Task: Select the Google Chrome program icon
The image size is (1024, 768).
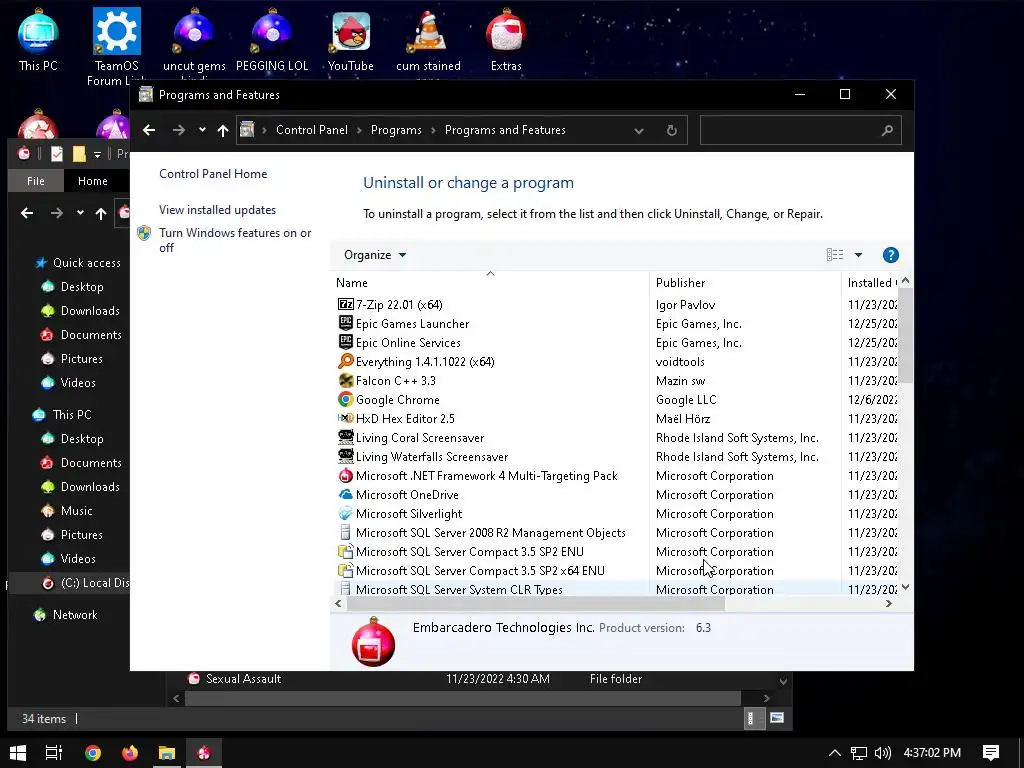Action: tap(345, 399)
